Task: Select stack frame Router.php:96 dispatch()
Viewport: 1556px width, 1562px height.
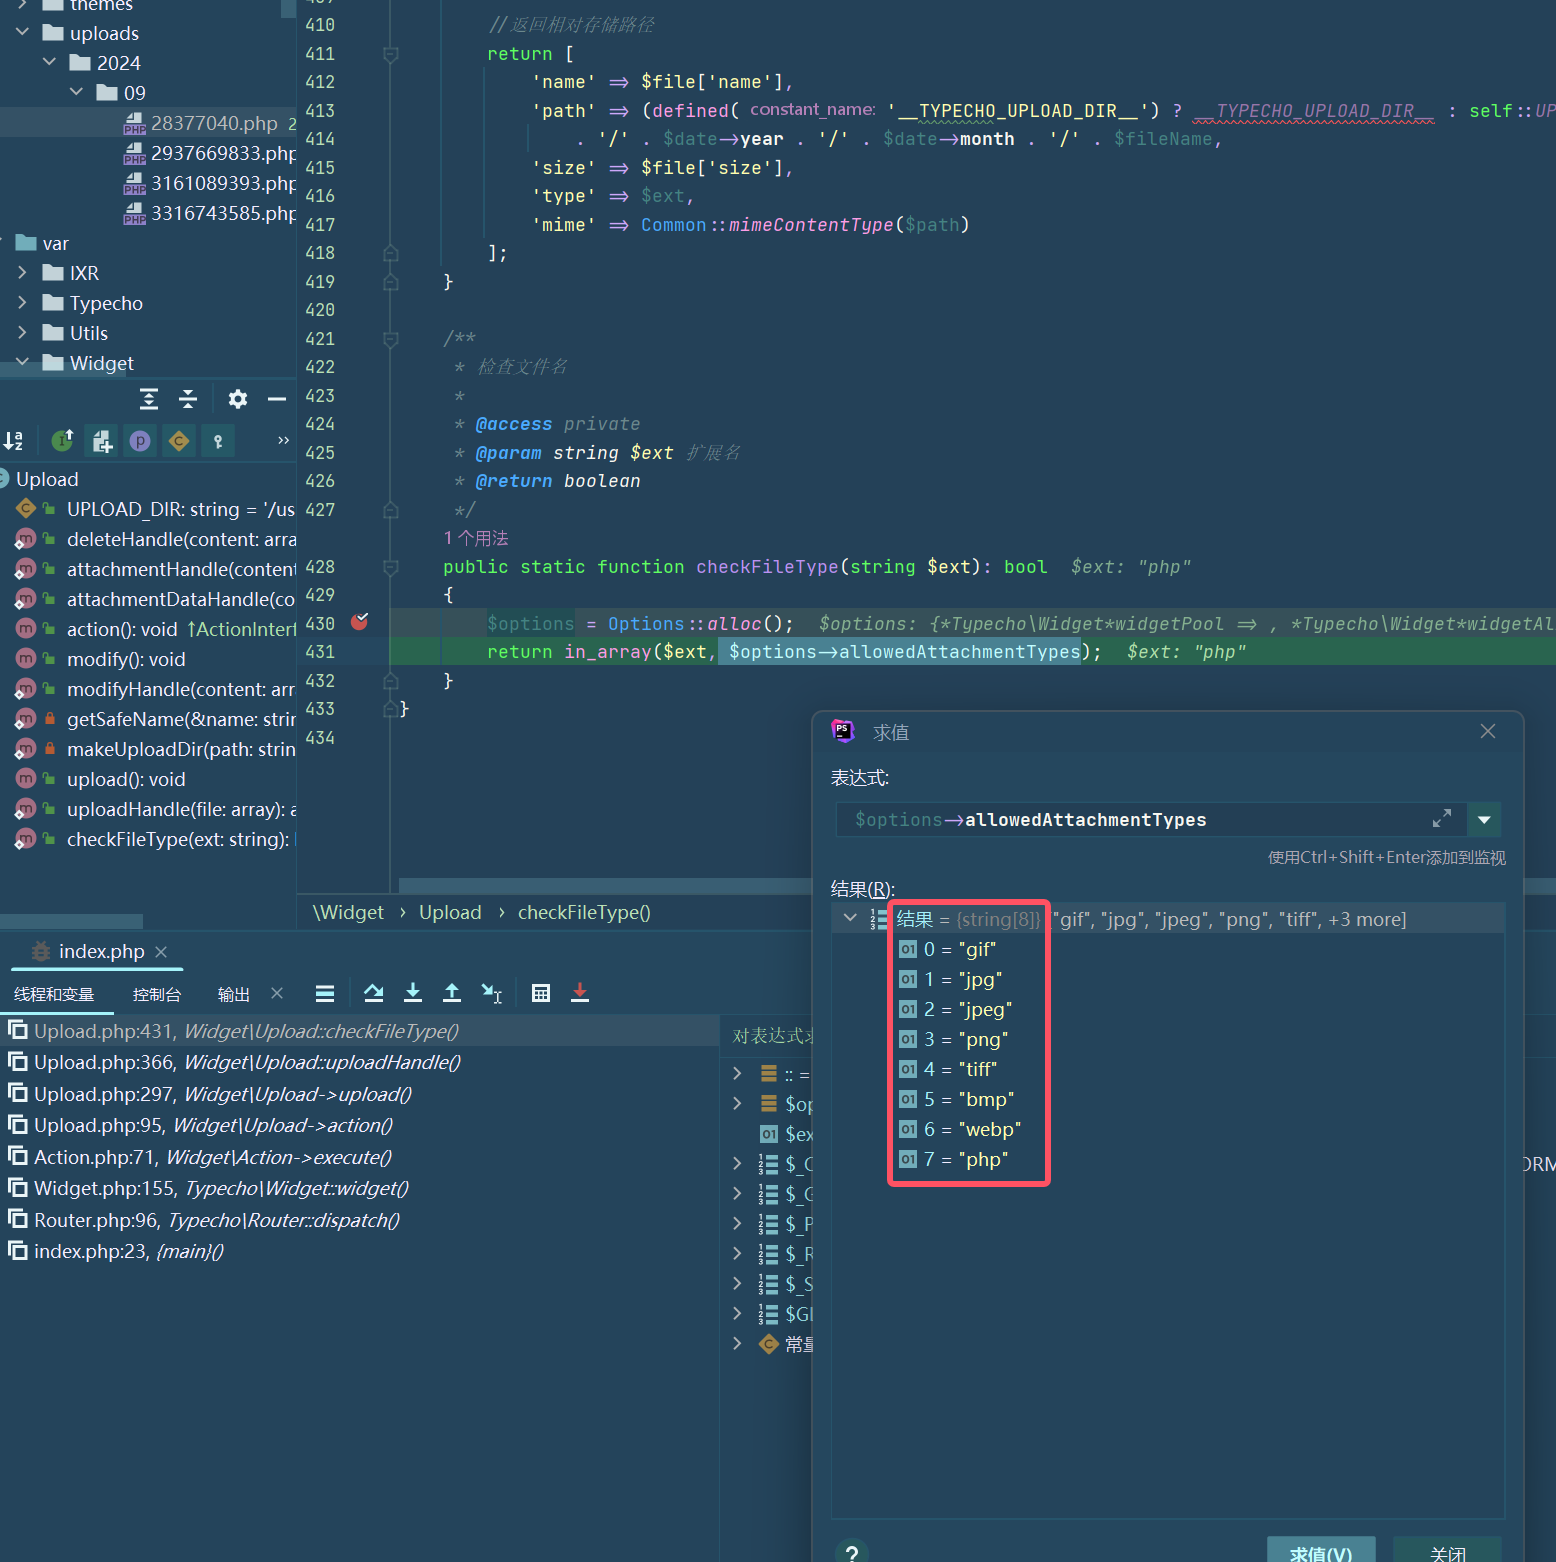Action: [360, 1220]
